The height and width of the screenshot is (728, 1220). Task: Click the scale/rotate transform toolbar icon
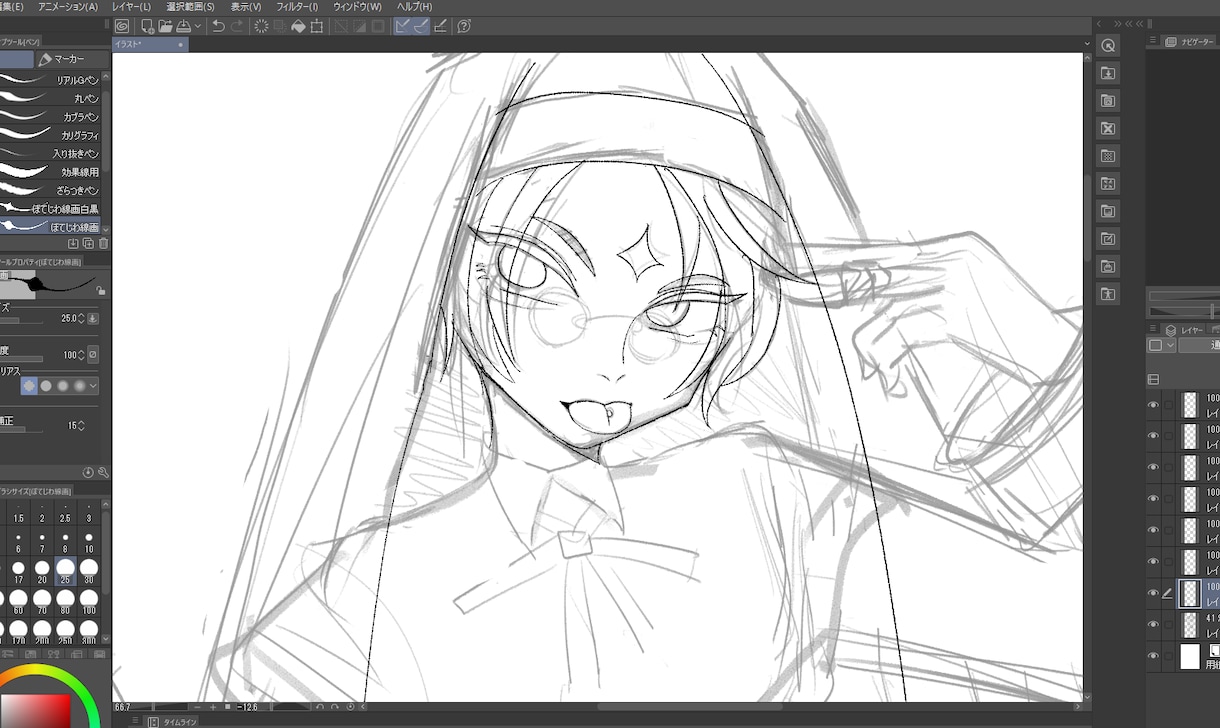317,26
